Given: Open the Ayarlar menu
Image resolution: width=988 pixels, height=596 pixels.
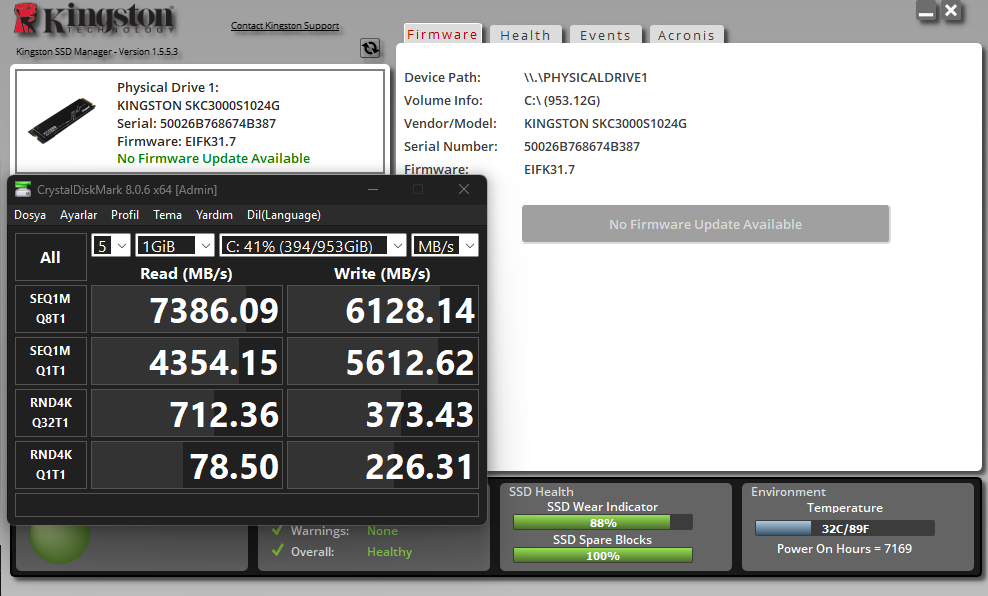Looking at the screenshot, I should tap(79, 215).
